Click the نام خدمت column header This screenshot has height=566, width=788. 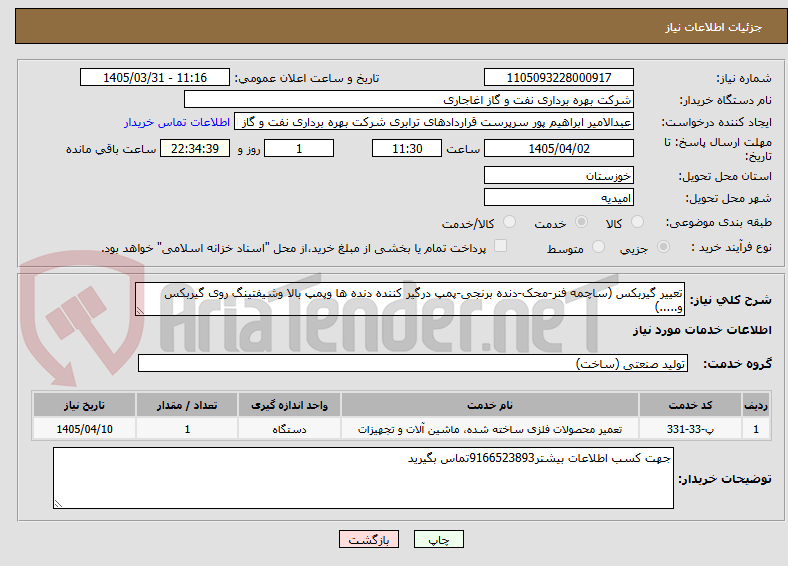[490, 405]
